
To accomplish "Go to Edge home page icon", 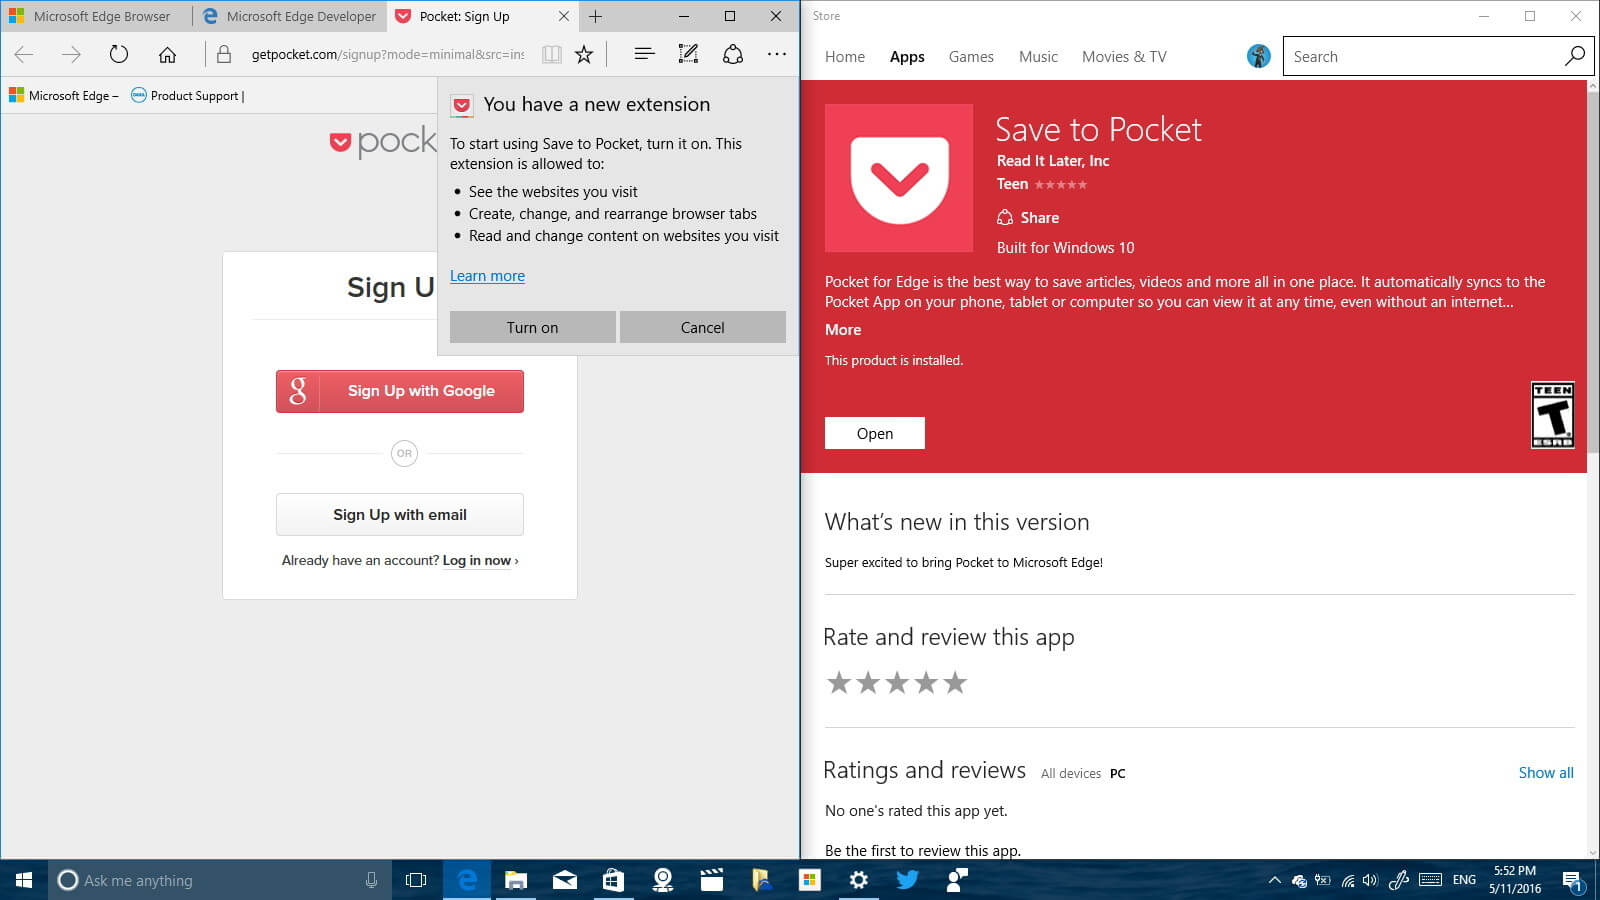I will coord(167,54).
